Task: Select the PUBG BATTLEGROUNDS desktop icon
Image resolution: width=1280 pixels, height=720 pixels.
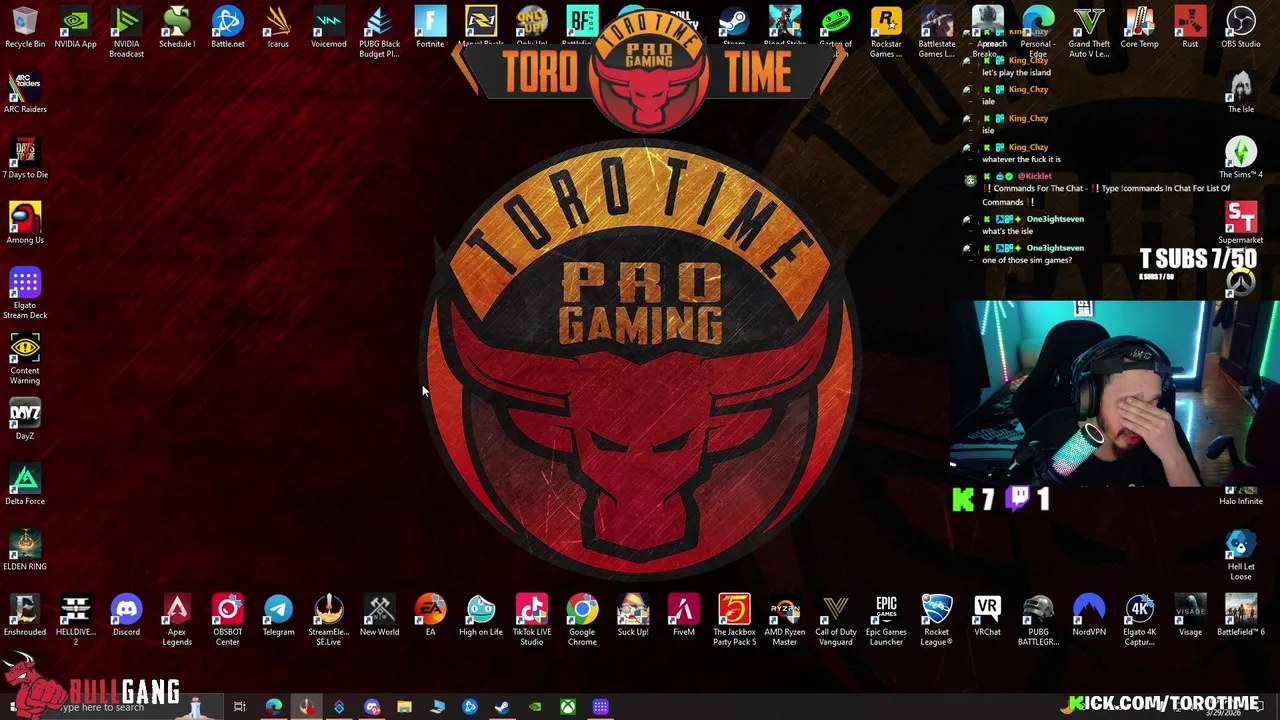Action: point(1038,620)
